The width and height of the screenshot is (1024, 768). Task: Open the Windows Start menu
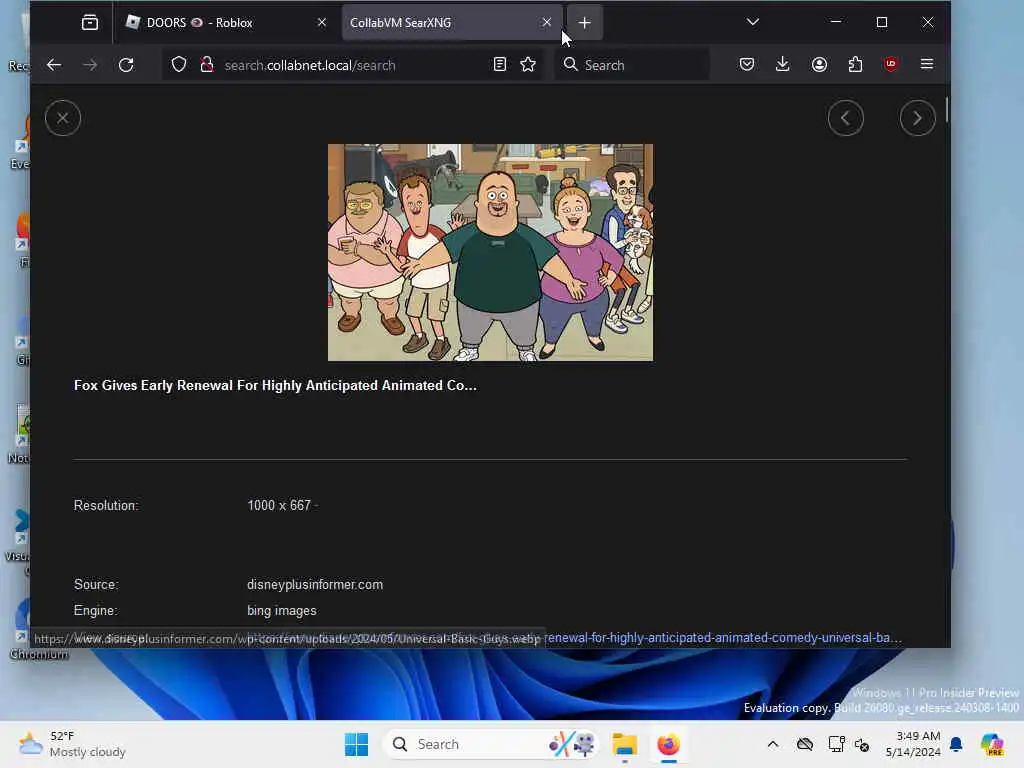(x=357, y=744)
